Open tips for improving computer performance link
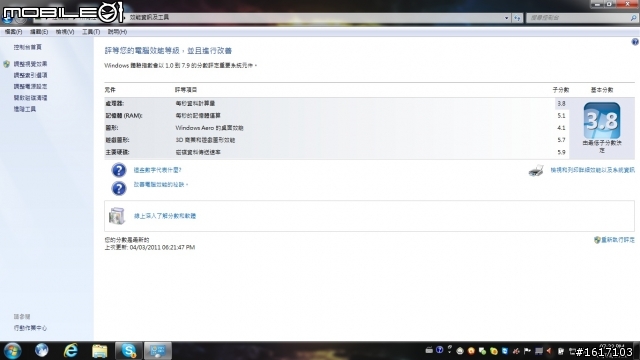Image resolution: width=640 pixels, height=360 pixels. point(160,185)
